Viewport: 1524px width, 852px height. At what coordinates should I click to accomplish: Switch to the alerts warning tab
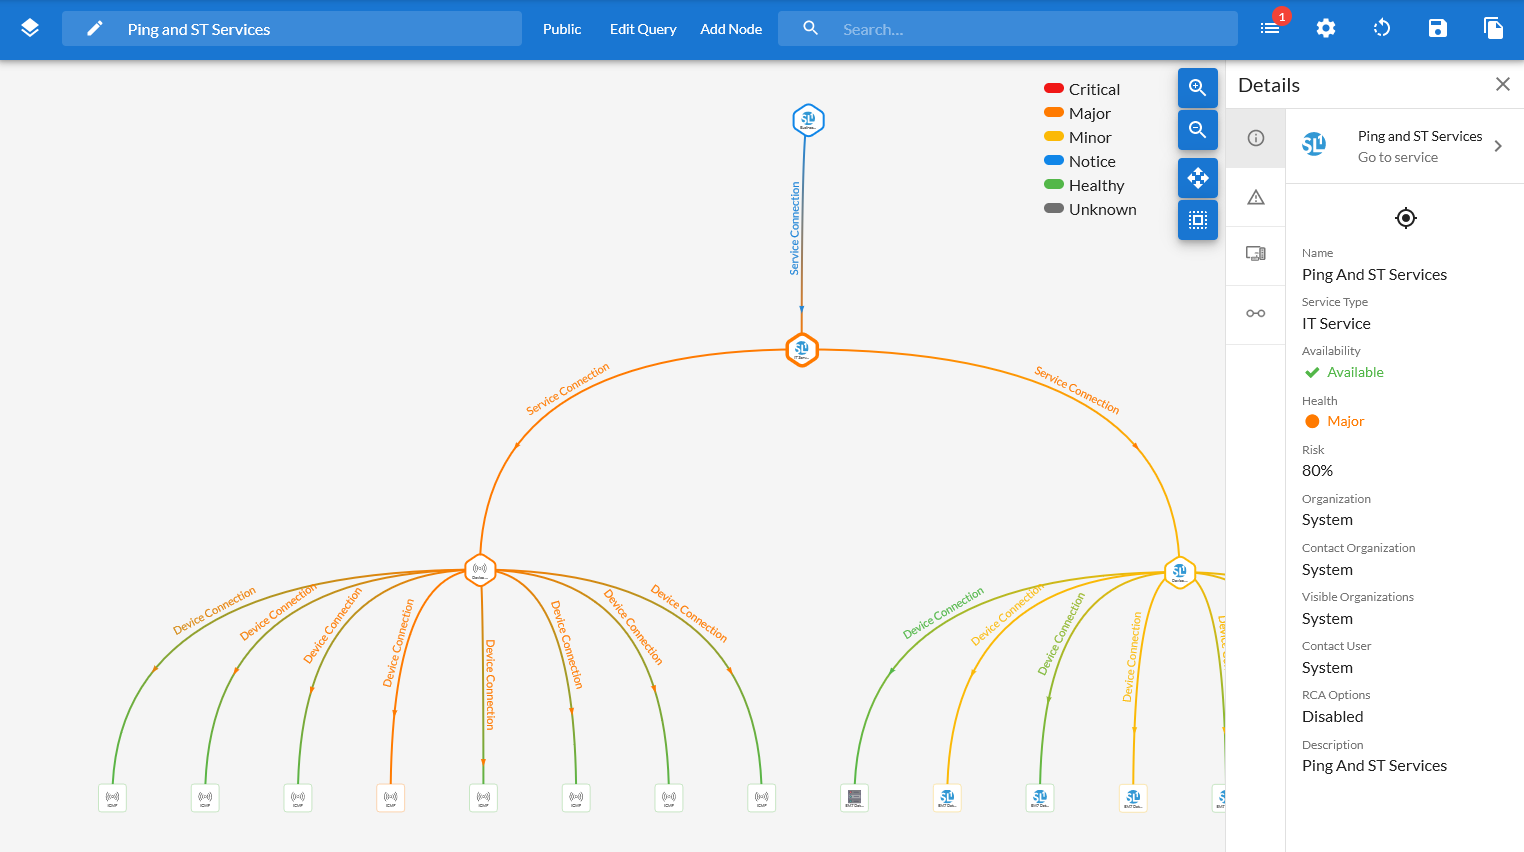1256,197
